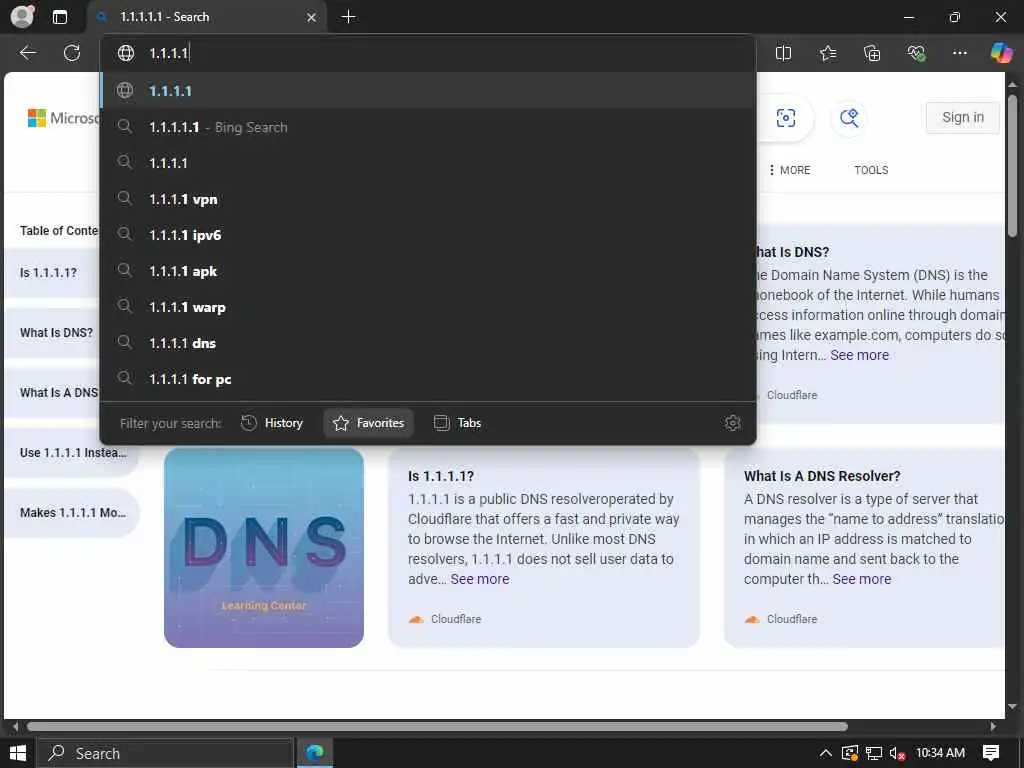
Task: Close the 1.1.1.1.1 - Search tab
Action: coord(312,18)
